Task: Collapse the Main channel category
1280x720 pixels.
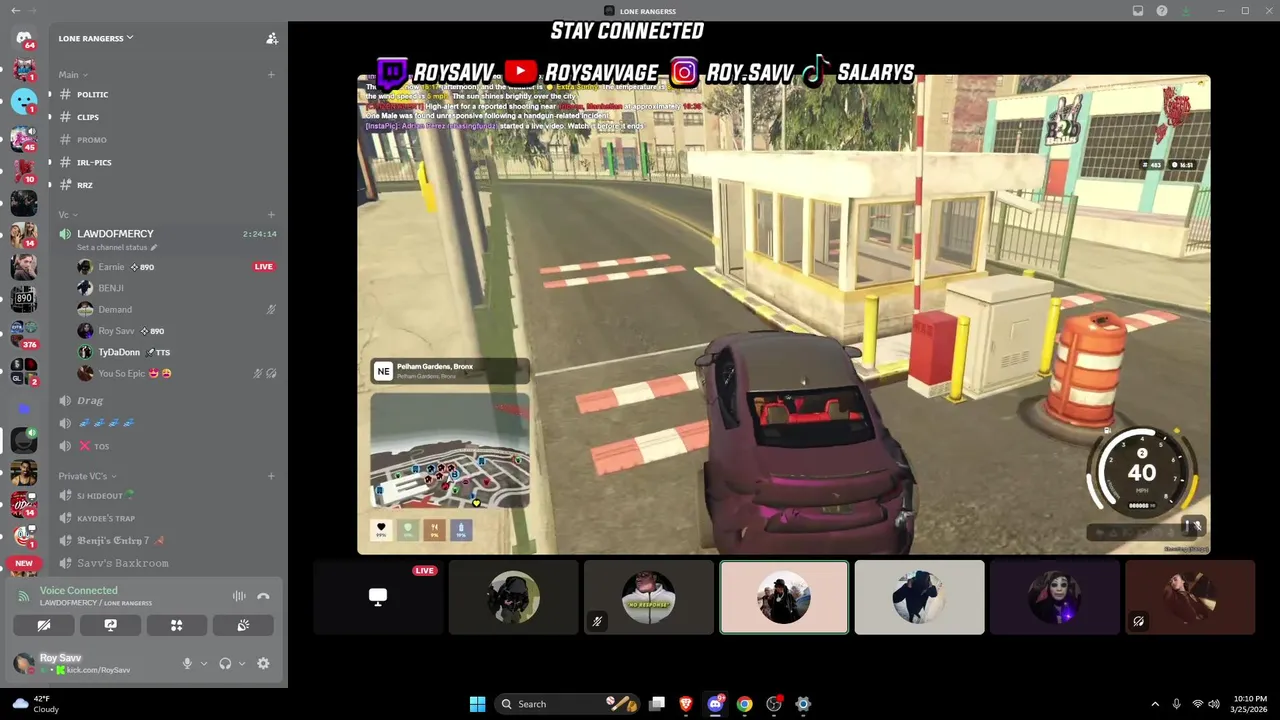Action: (x=73, y=75)
